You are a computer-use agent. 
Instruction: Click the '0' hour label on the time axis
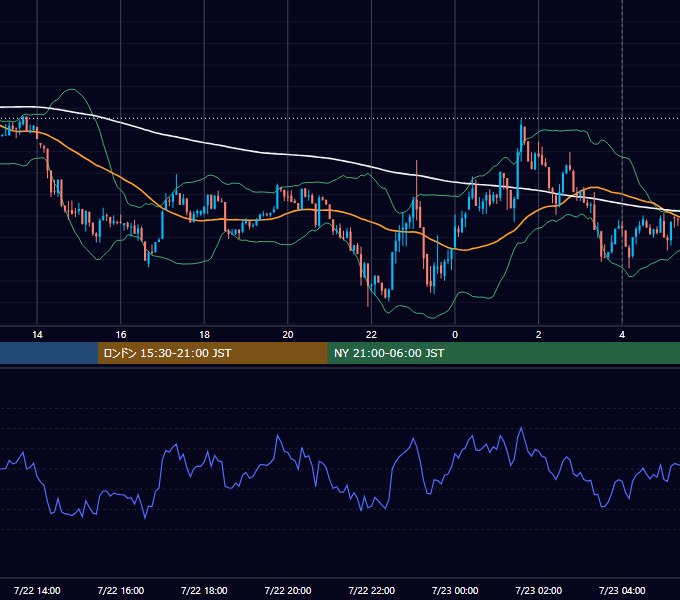(455, 335)
